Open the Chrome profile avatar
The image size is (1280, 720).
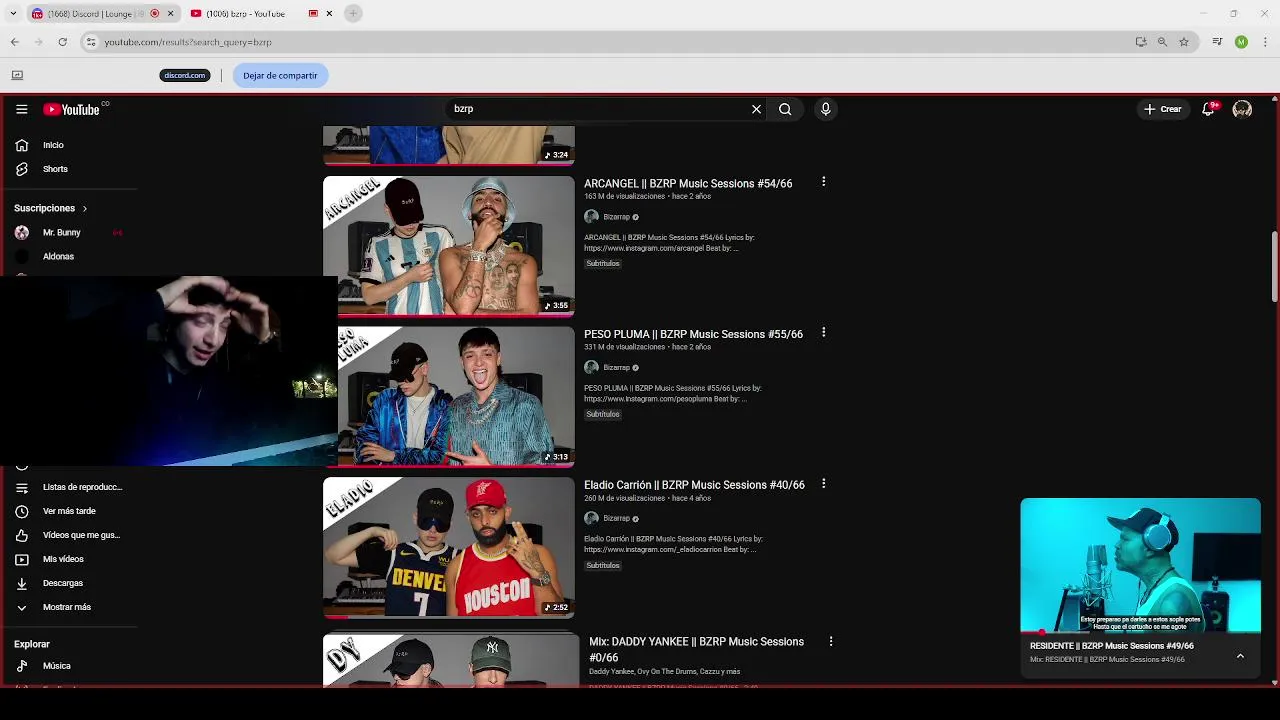(x=1241, y=42)
